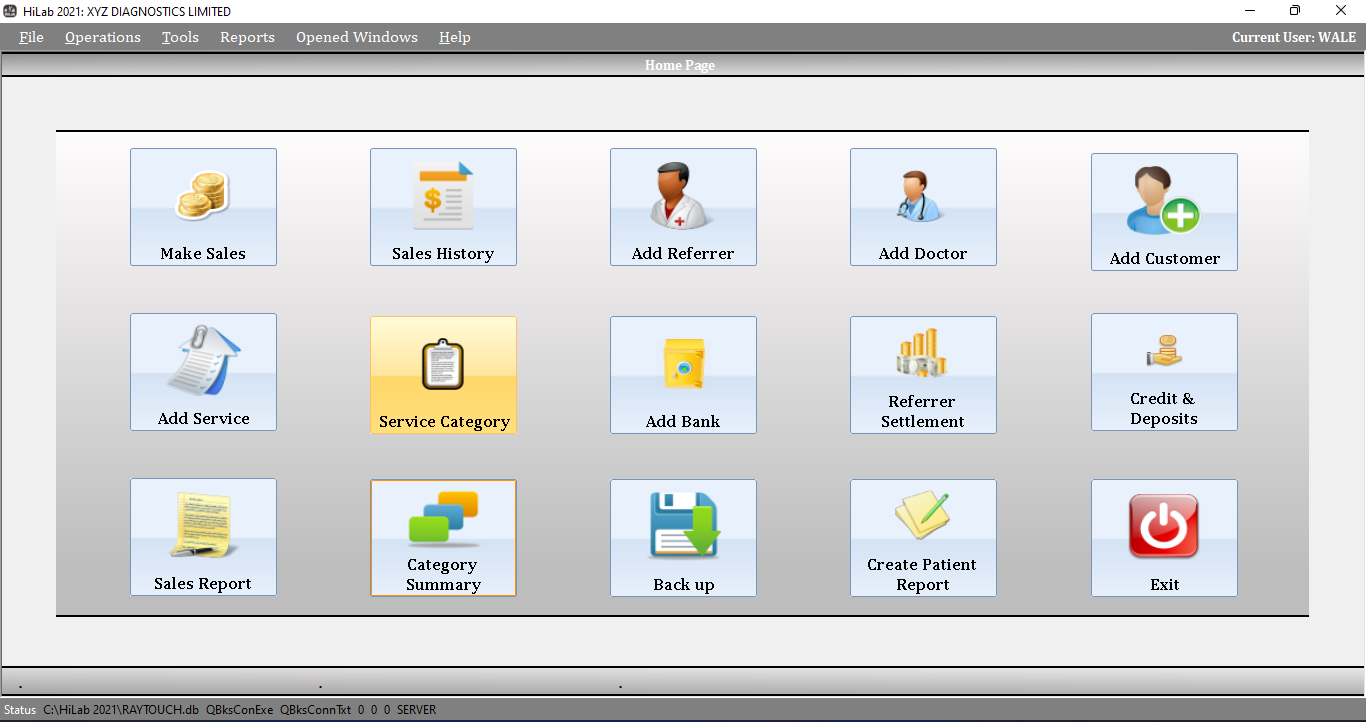Open the File menu
The width and height of the screenshot is (1366, 722).
coord(32,37)
